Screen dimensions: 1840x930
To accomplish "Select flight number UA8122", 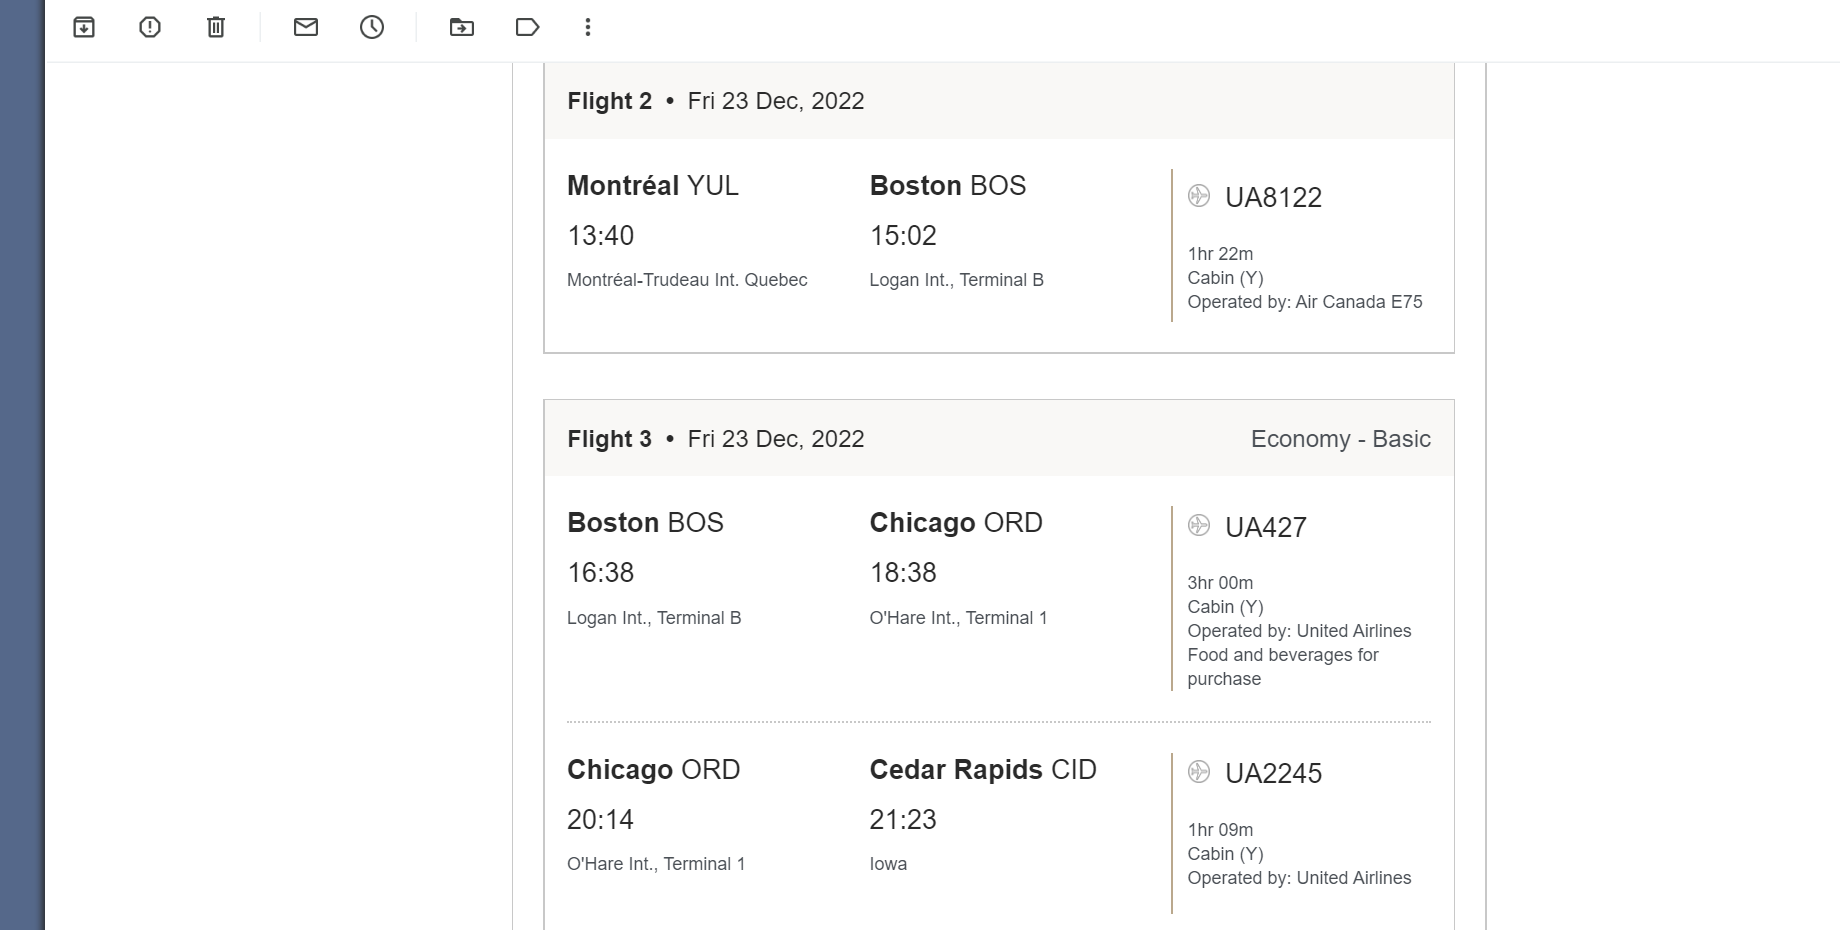I will pos(1273,198).
